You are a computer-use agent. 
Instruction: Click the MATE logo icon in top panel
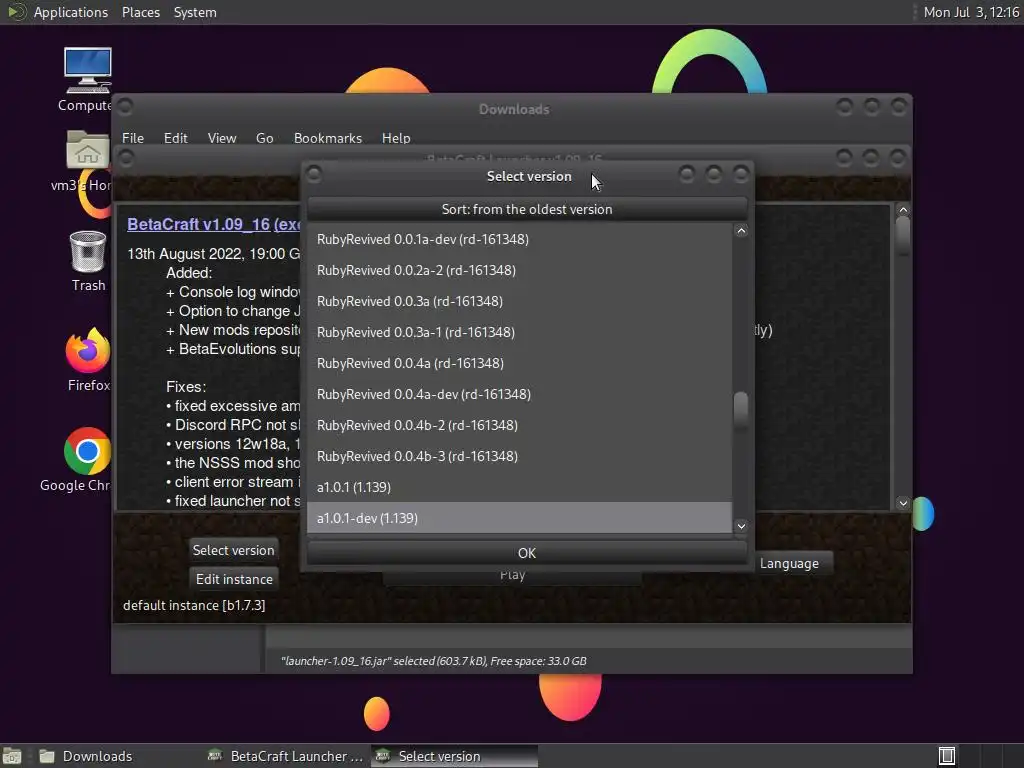coord(16,12)
